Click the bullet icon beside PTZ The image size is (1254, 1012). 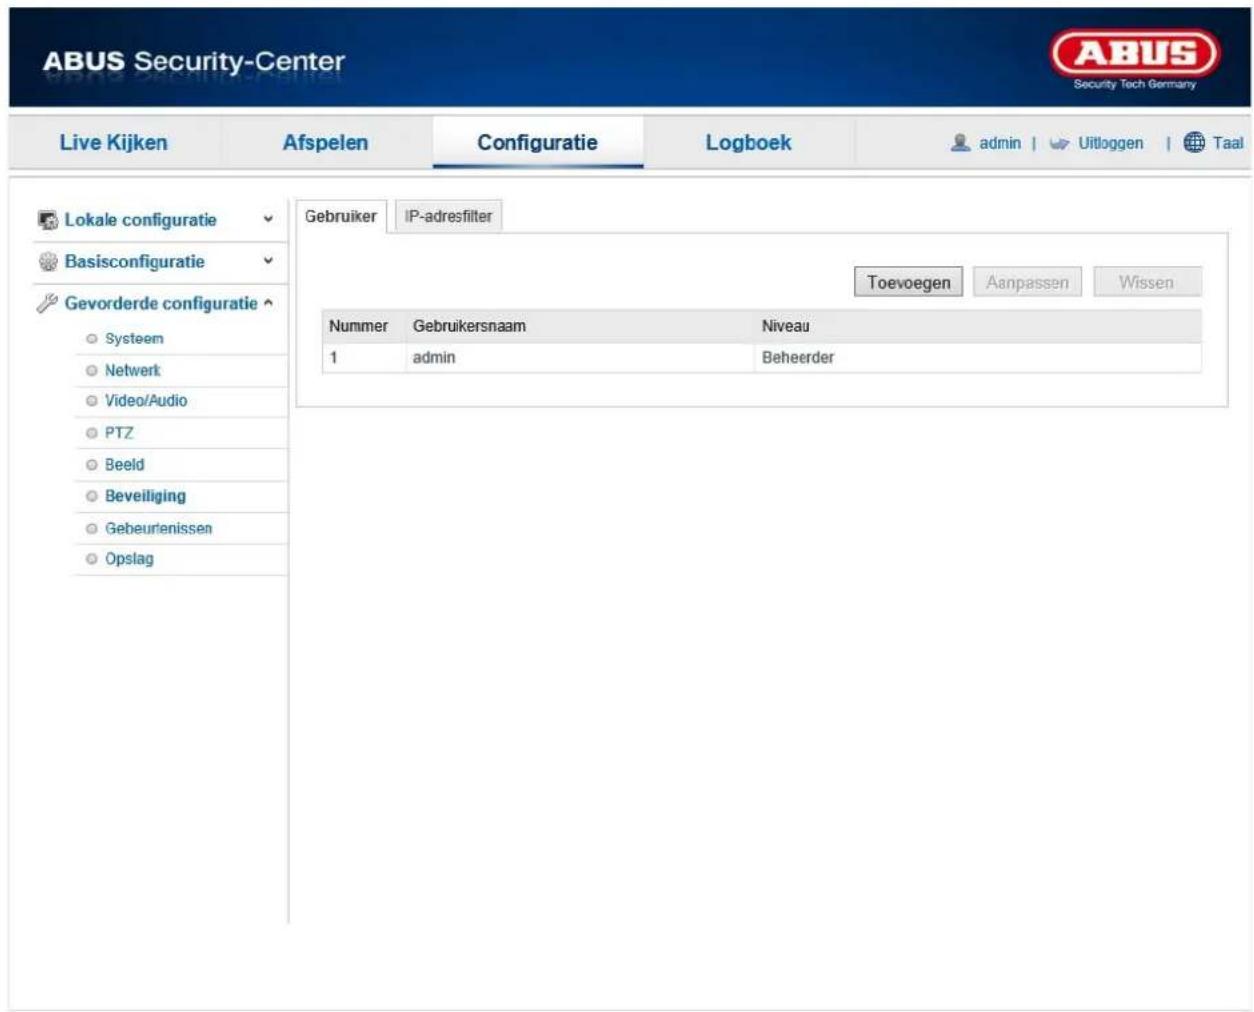pyautogui.click(x=92, y=433)
